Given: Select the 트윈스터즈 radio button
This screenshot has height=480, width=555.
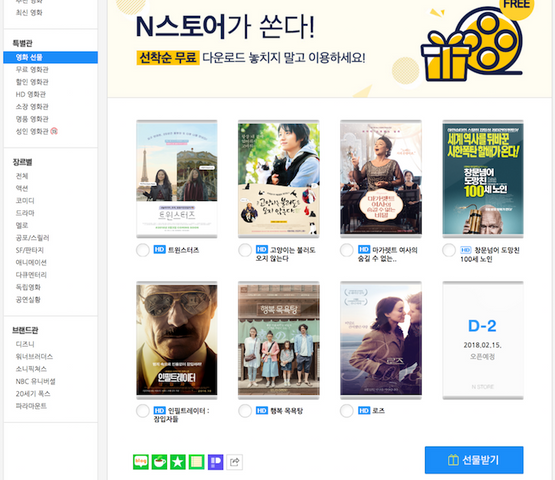Looking at the screenshot, I should click(143, 250).
